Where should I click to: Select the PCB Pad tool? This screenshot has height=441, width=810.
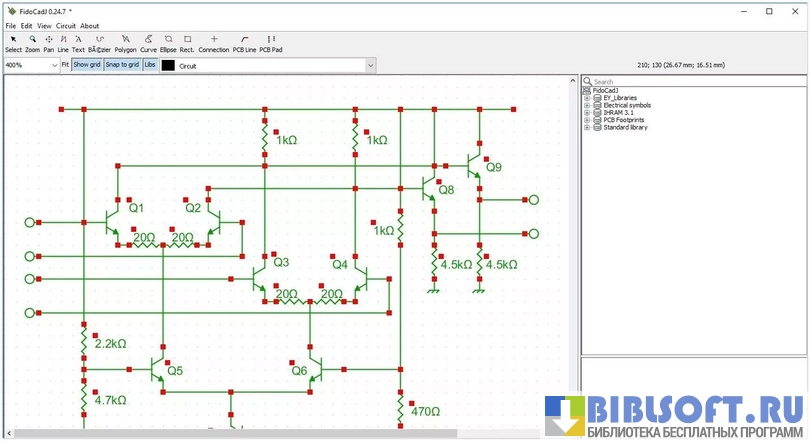(x=271, y=43)
